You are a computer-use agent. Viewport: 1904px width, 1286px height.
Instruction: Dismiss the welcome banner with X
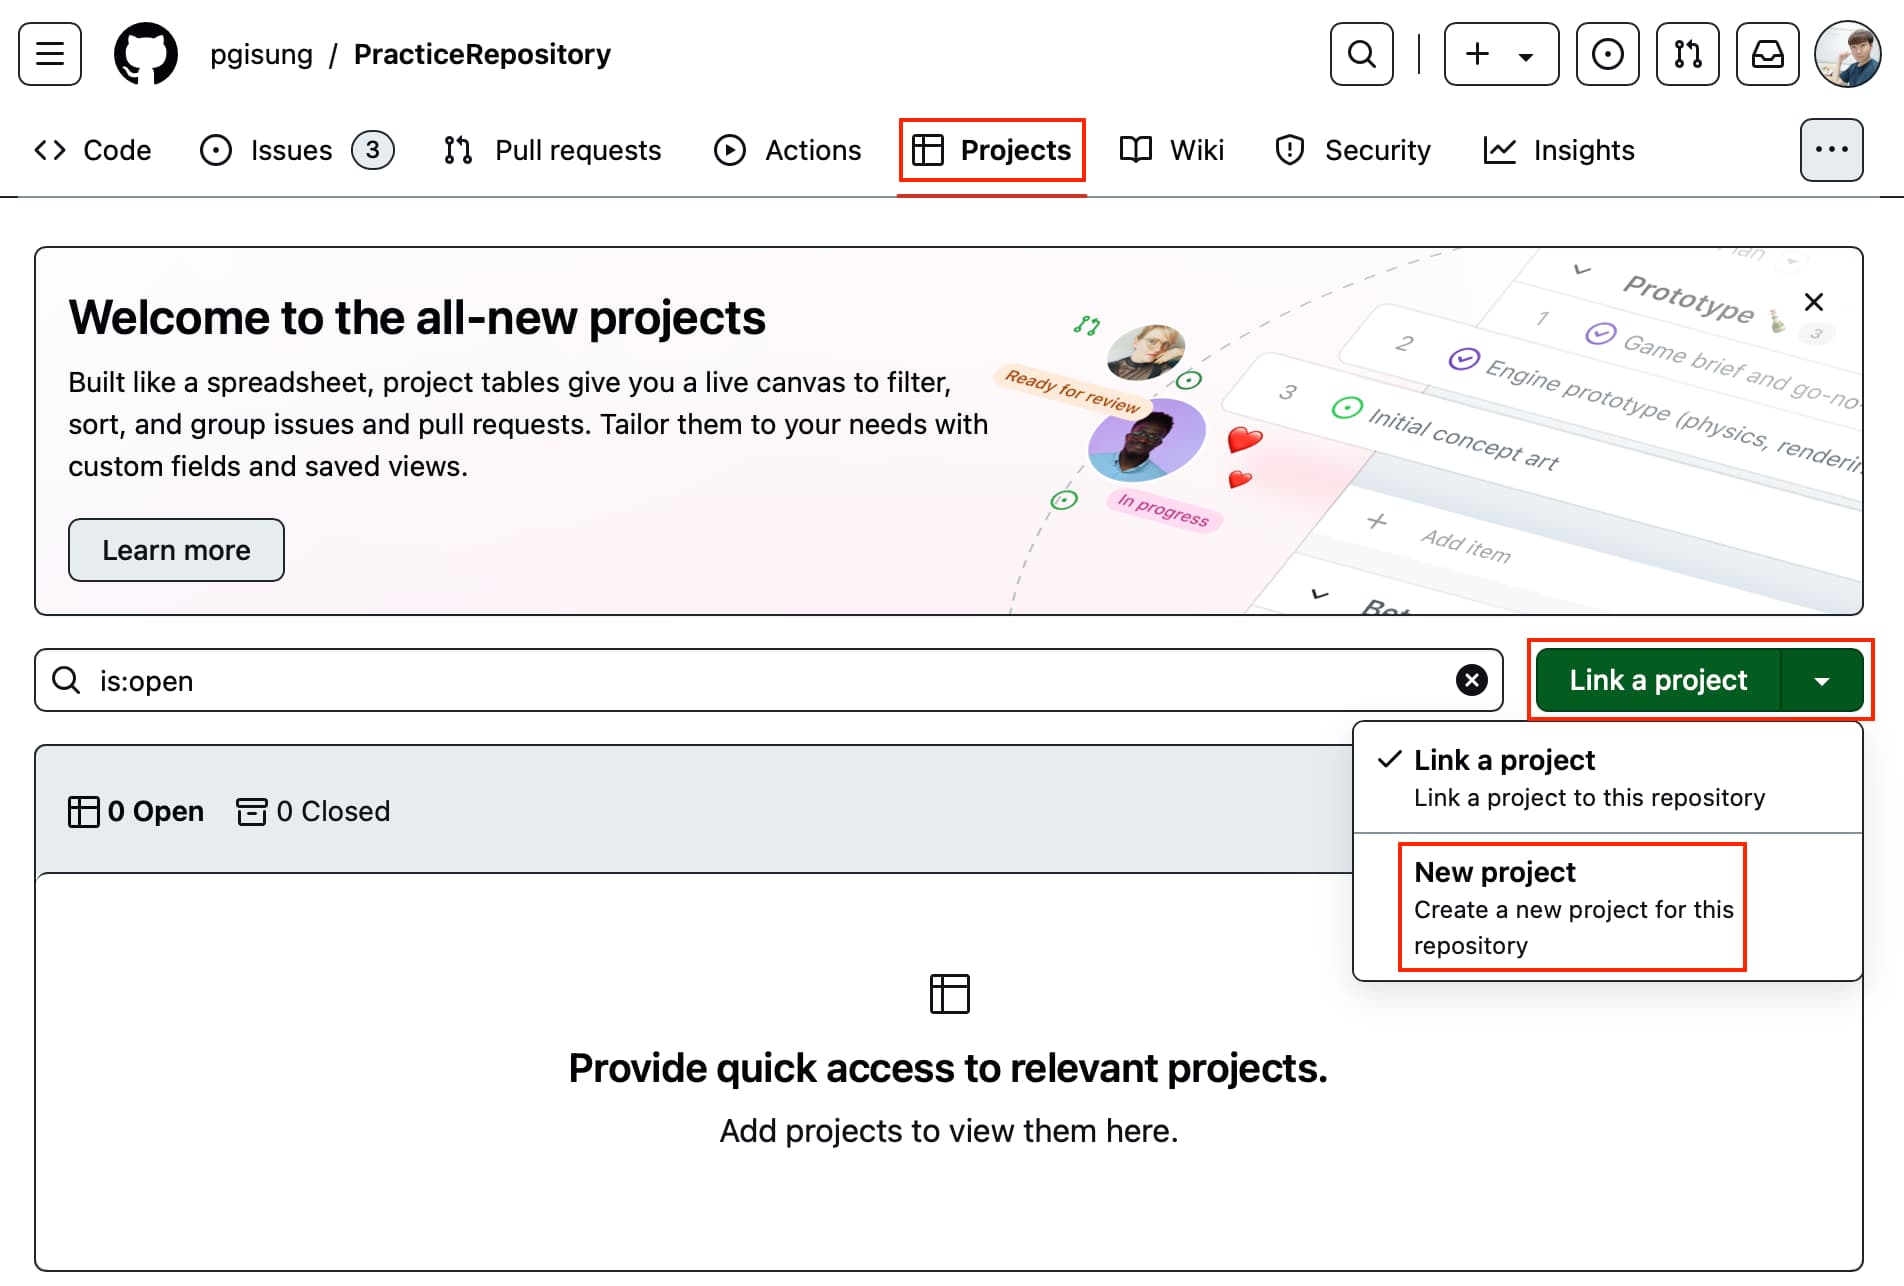click(x=1814, y=302)
